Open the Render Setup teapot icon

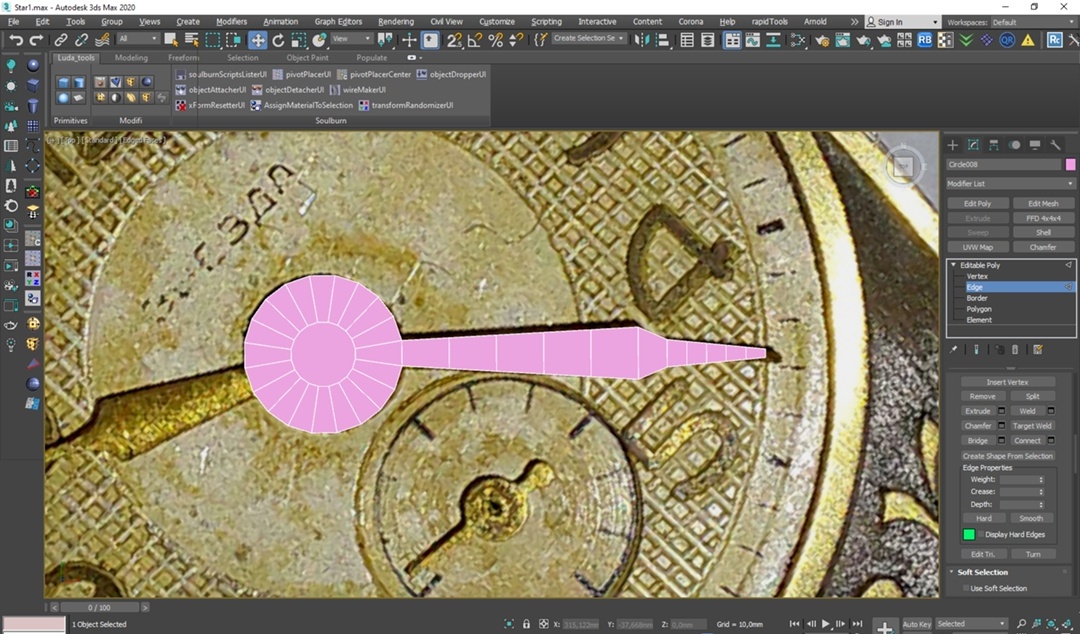point(822,40)
